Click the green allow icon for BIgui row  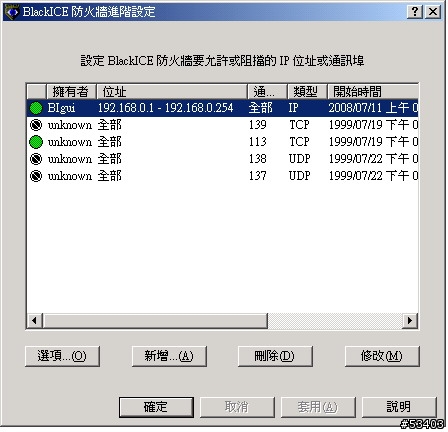point(36,108)
